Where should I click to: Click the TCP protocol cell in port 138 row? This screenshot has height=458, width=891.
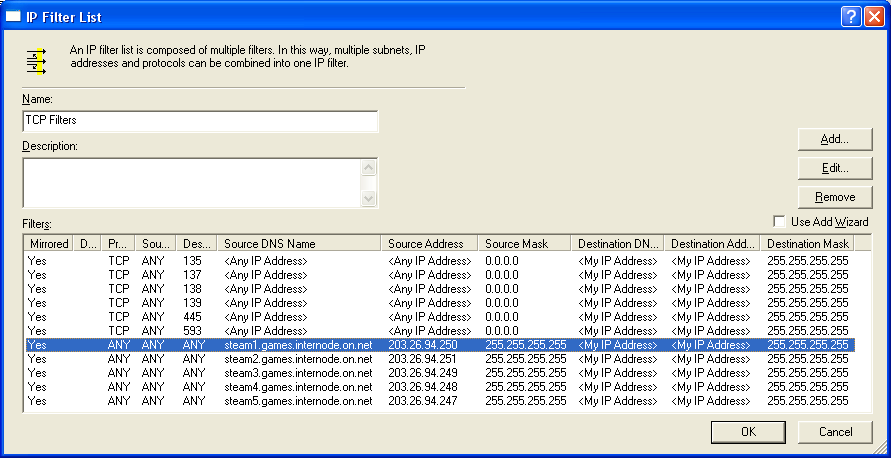119,289
